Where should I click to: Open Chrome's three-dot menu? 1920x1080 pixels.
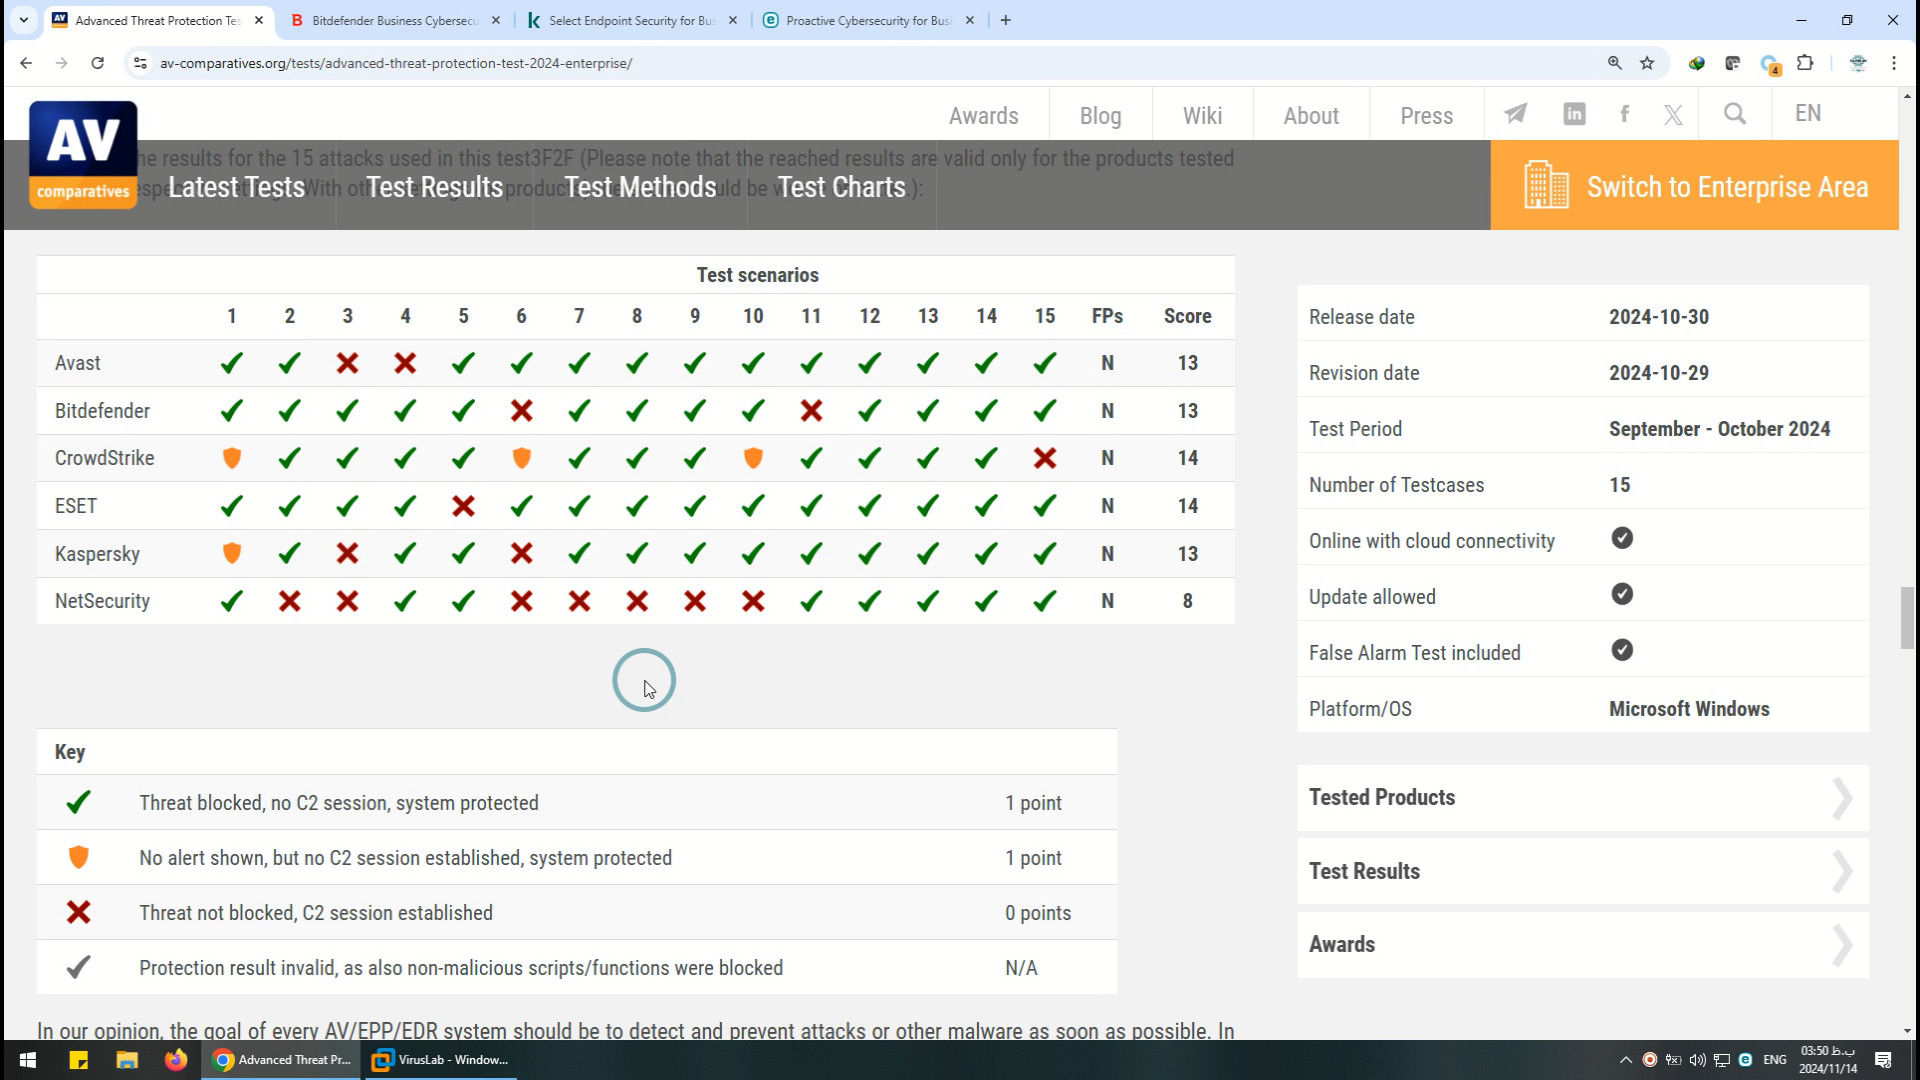point(1894,63)
